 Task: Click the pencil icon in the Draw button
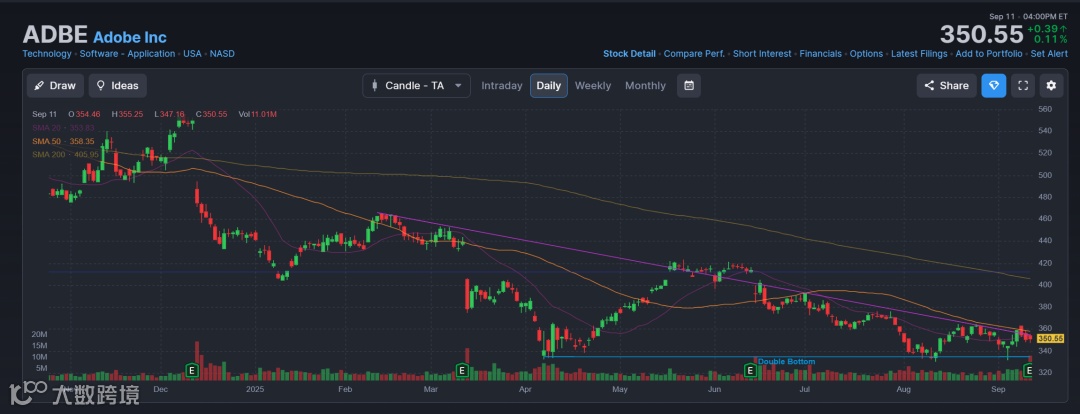pos(40,85)
